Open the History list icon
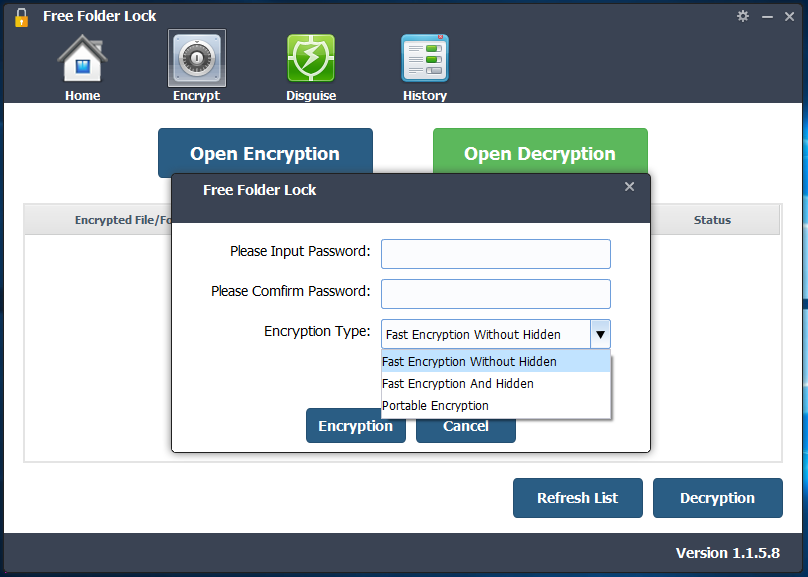The height and width of the screenshot is (577, 808). point(425,58)
